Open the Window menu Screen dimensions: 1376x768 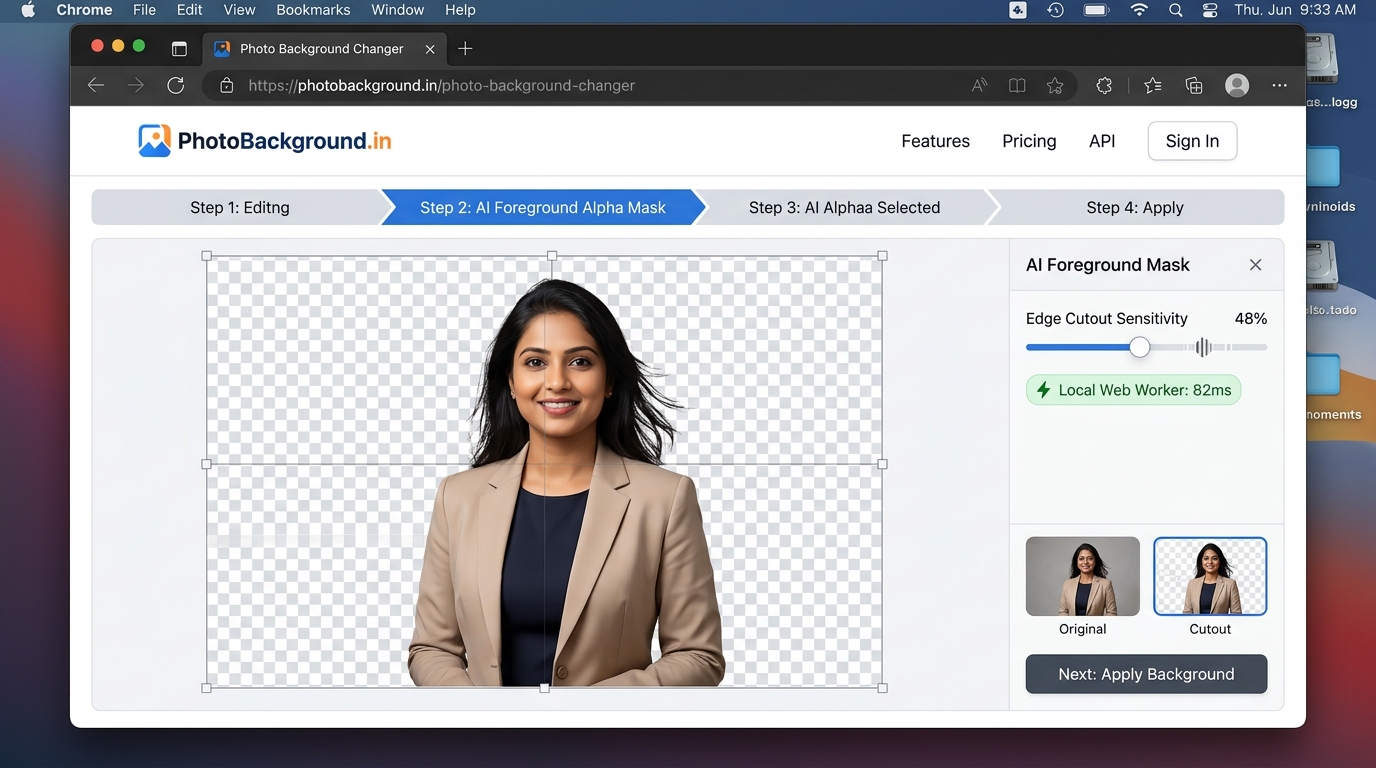click(398, 10)
